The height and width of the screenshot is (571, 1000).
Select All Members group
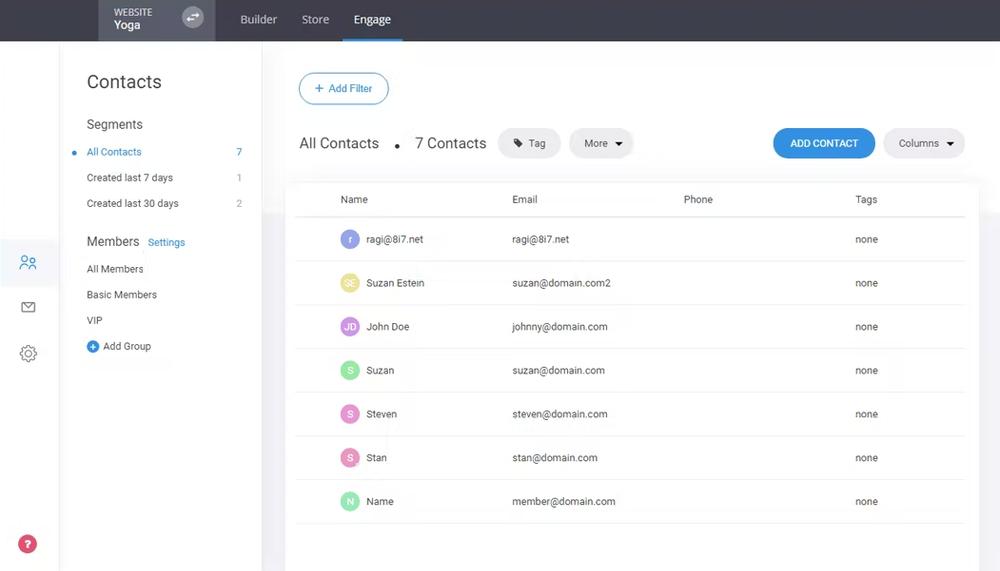click(x=115, y=269)
